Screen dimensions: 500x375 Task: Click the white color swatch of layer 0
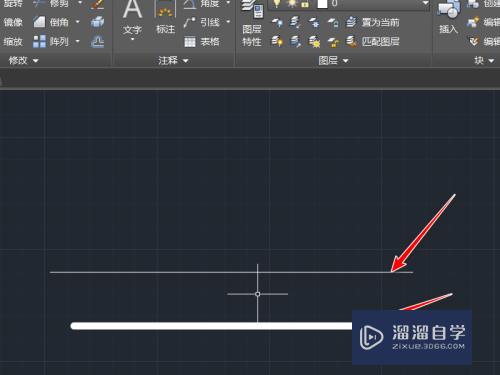(x=322, y=4)
